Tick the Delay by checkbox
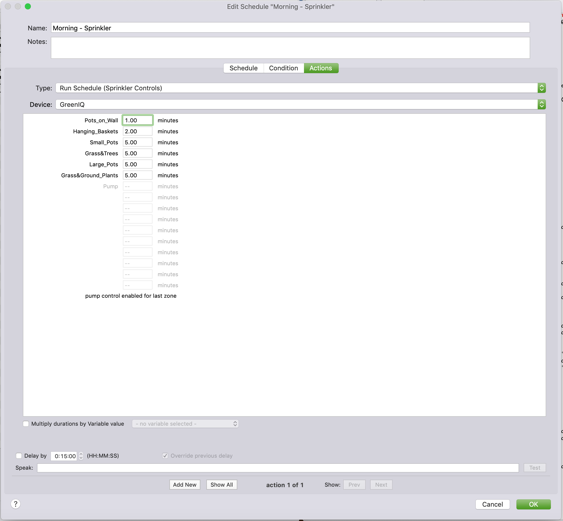The image size is (563, 521). (19, 456)
